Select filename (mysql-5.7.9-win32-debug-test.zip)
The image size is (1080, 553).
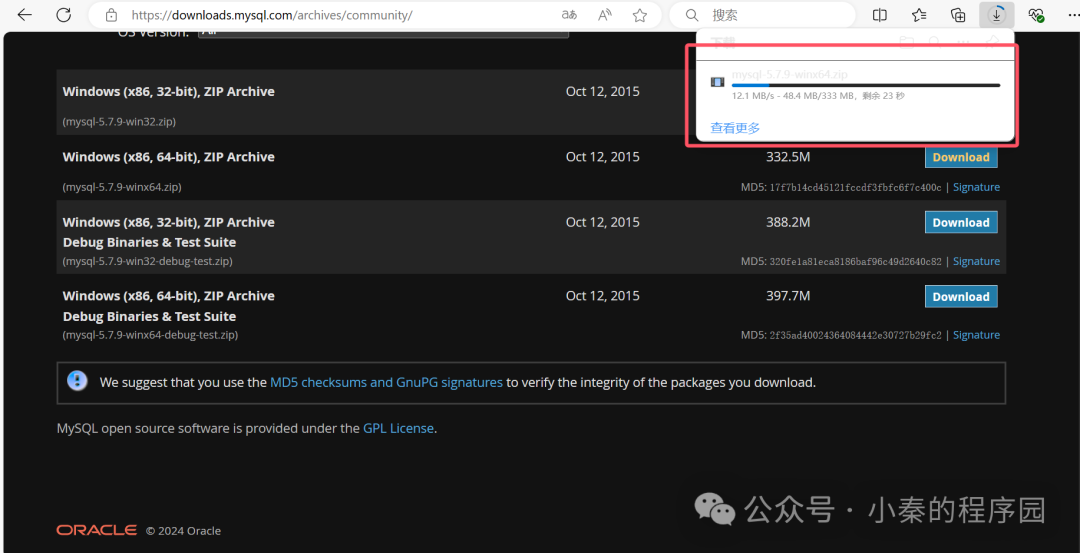[147, 262]
